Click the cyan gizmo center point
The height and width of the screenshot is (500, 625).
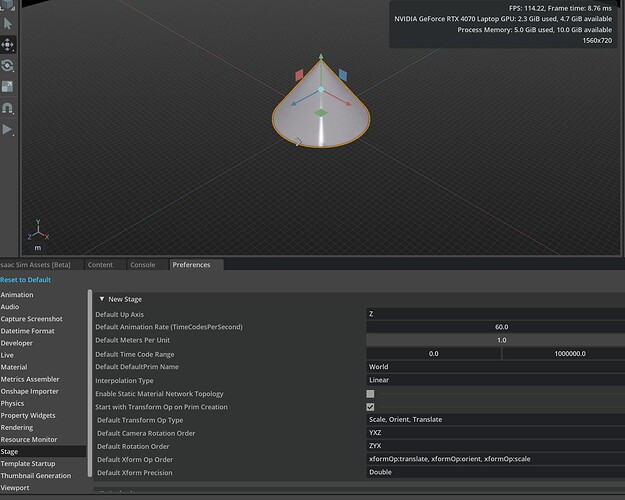321,90
